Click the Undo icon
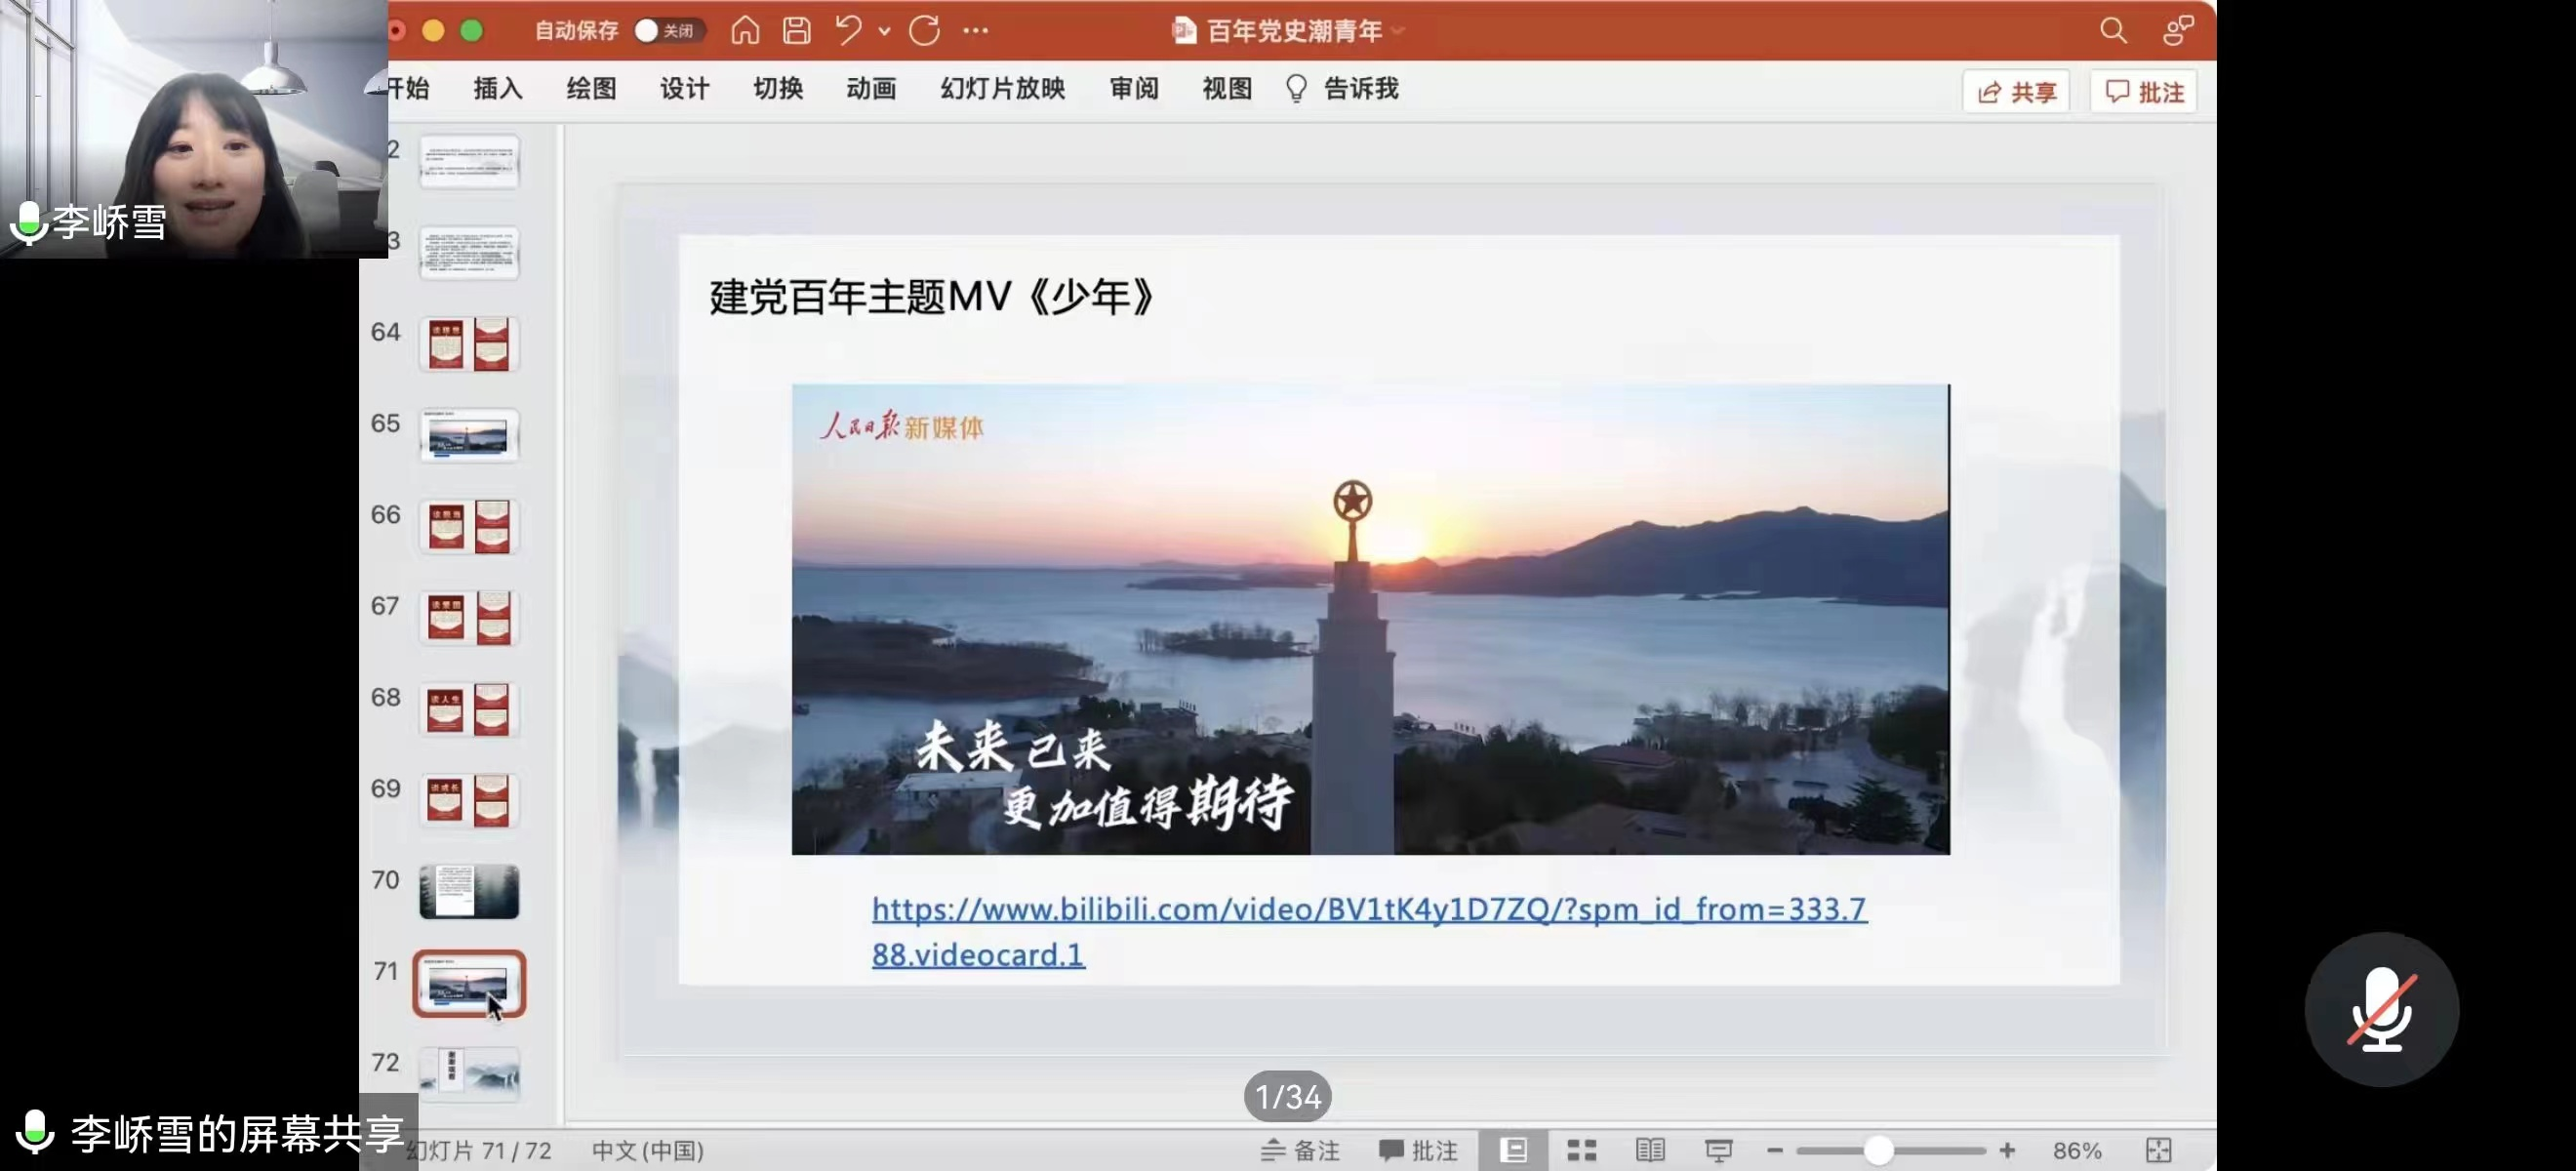 pyautogui.click(x=849, y=31)
